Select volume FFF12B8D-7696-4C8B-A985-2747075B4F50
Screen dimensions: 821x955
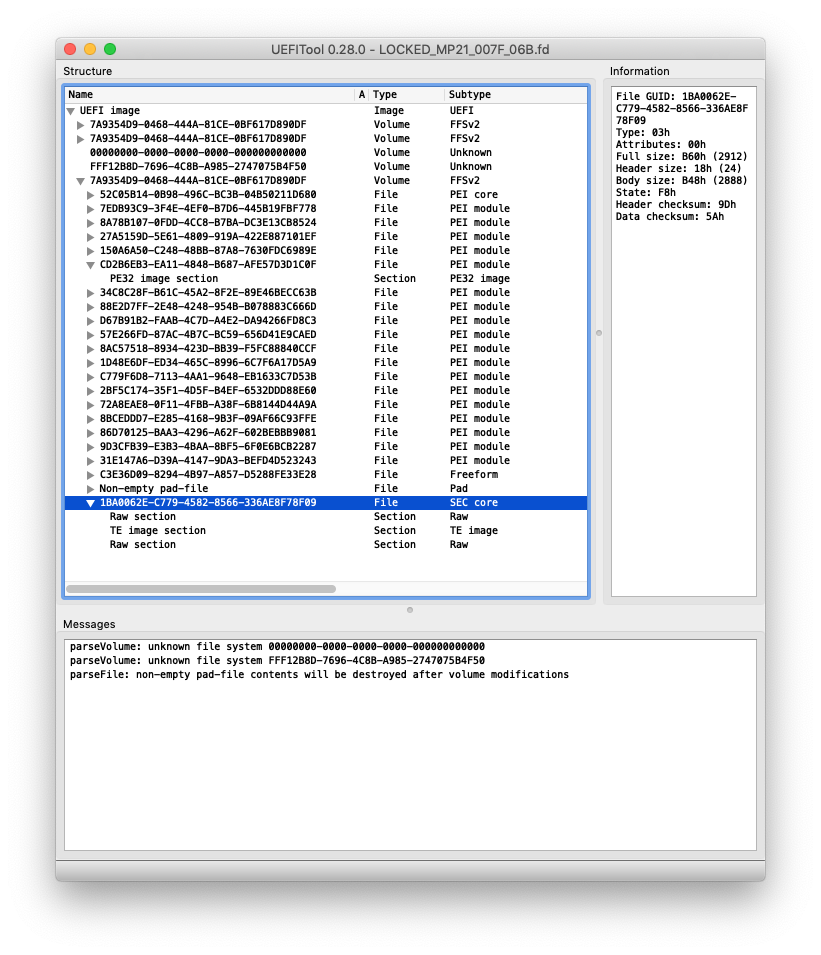[197, 167]
